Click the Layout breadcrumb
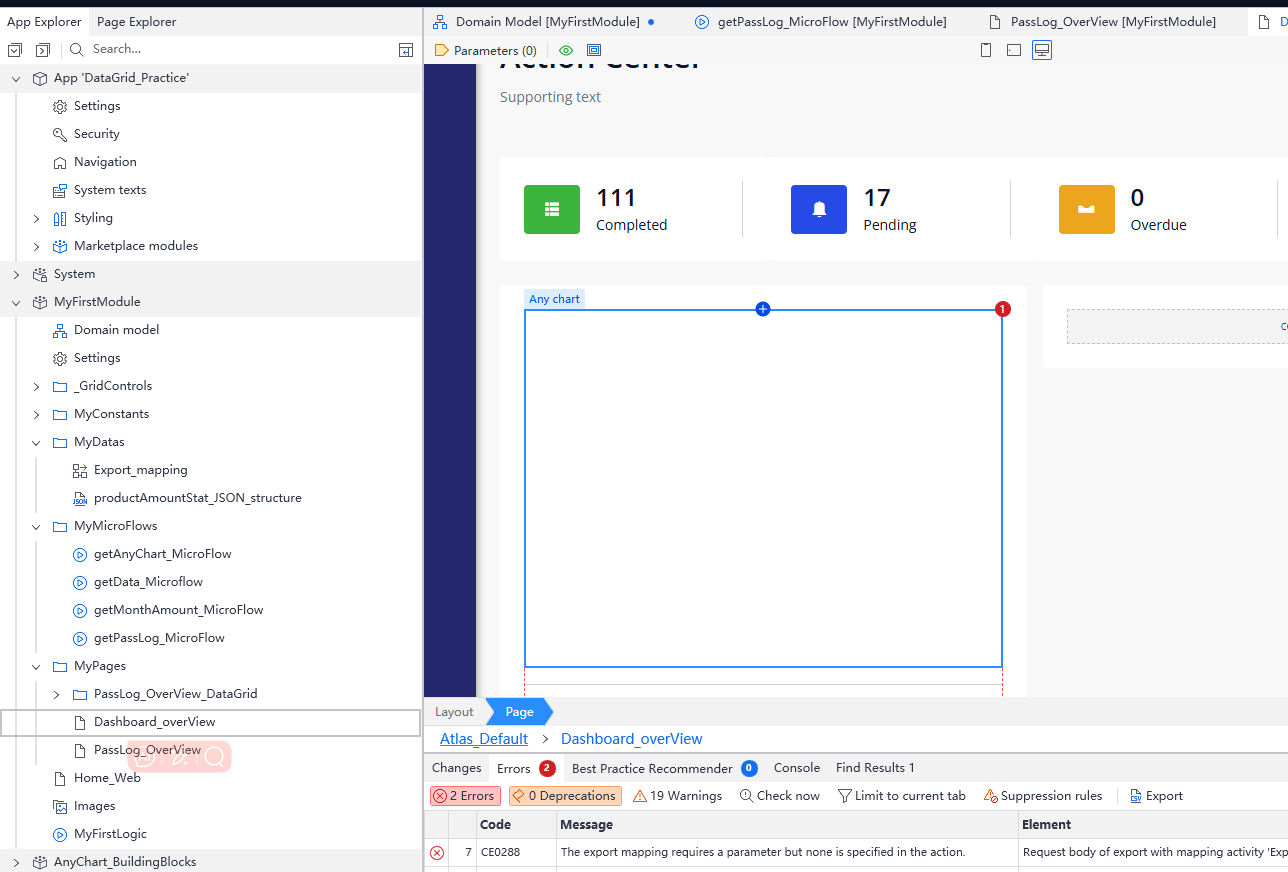 tap(454, 712)
